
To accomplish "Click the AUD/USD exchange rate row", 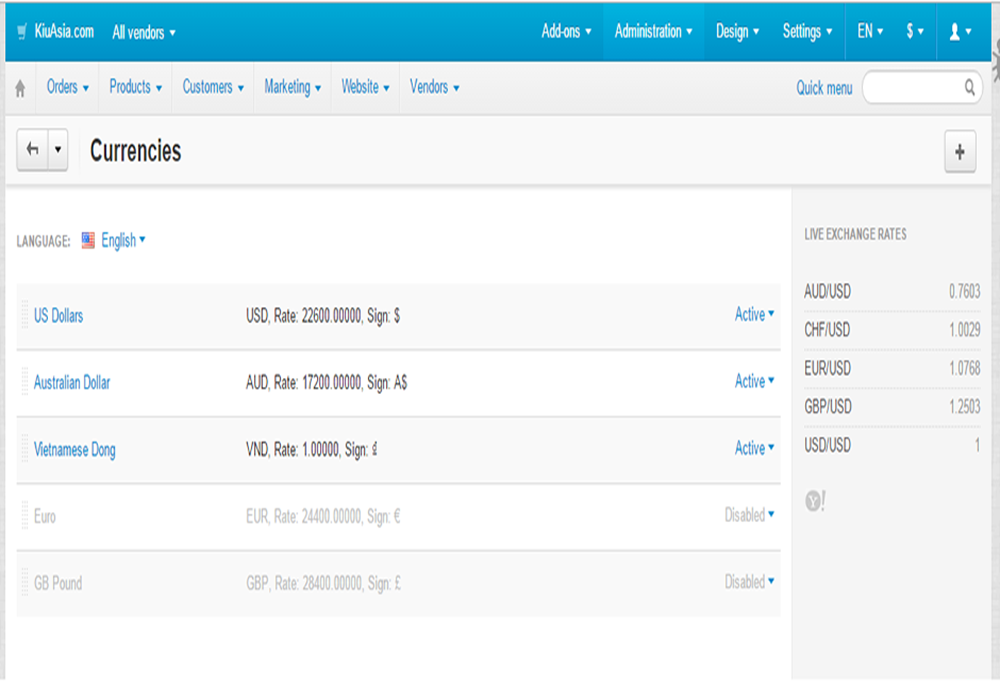I will 892,291.
